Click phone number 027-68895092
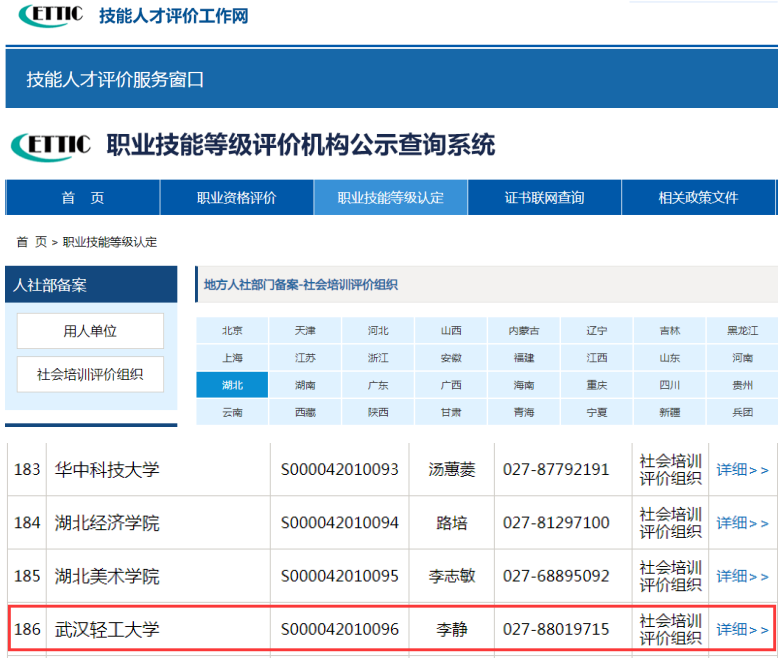 tap(556, 576)
